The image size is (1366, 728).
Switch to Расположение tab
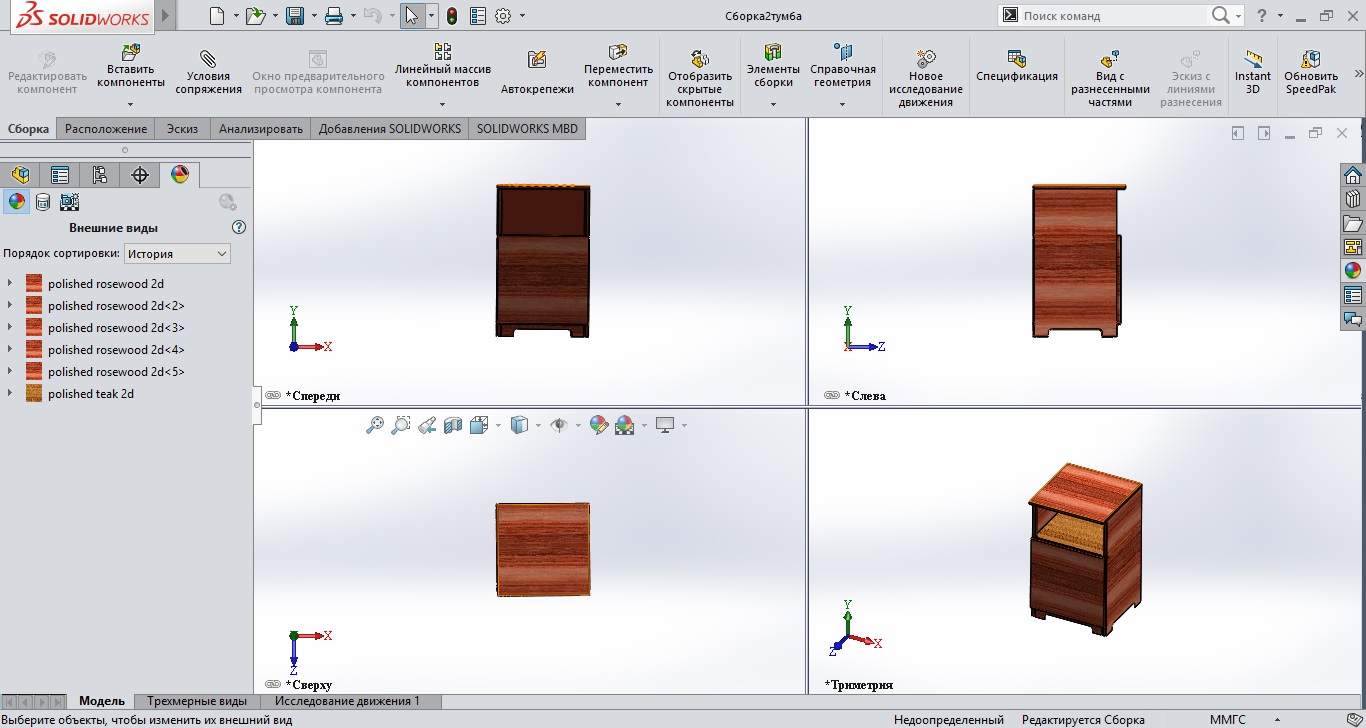click(x=106, y=128)
